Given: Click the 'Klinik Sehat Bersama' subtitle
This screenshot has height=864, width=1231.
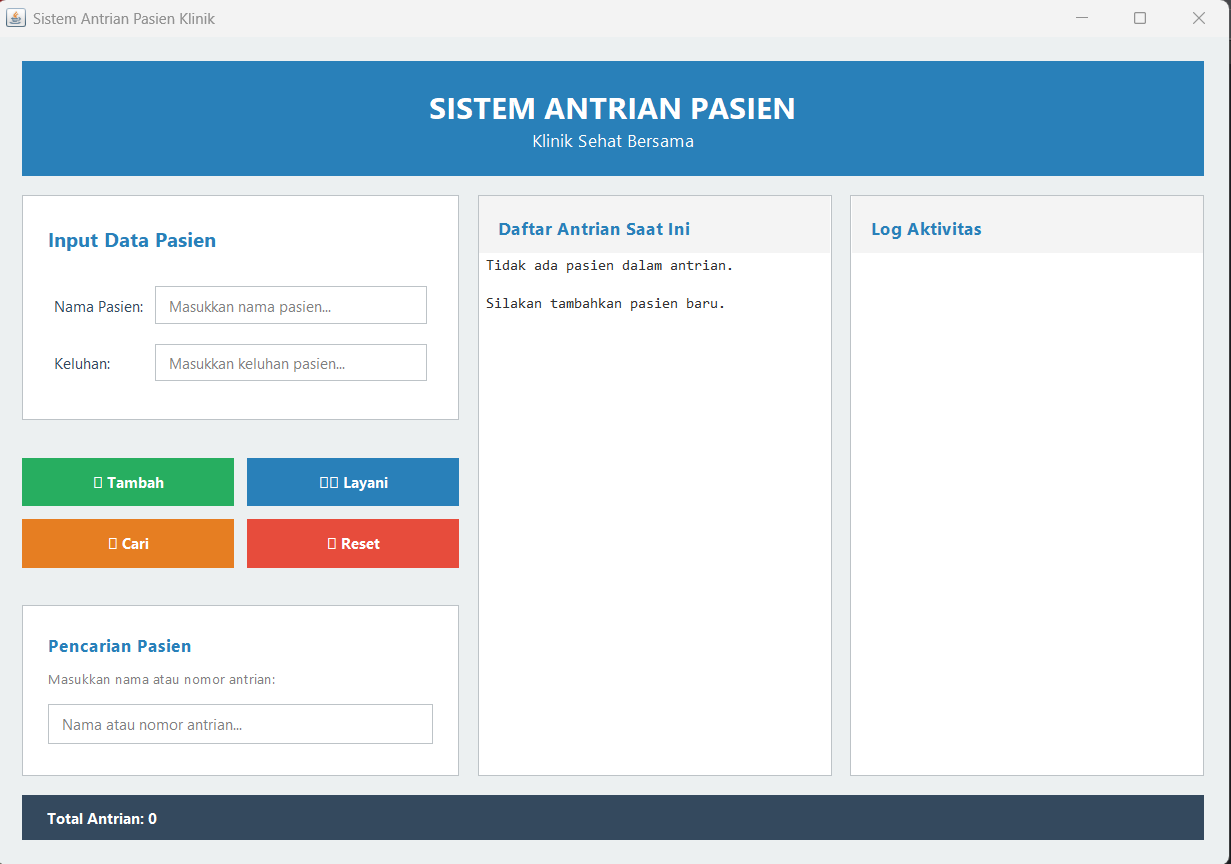Looking at the screenshot, I should [612, 141].
